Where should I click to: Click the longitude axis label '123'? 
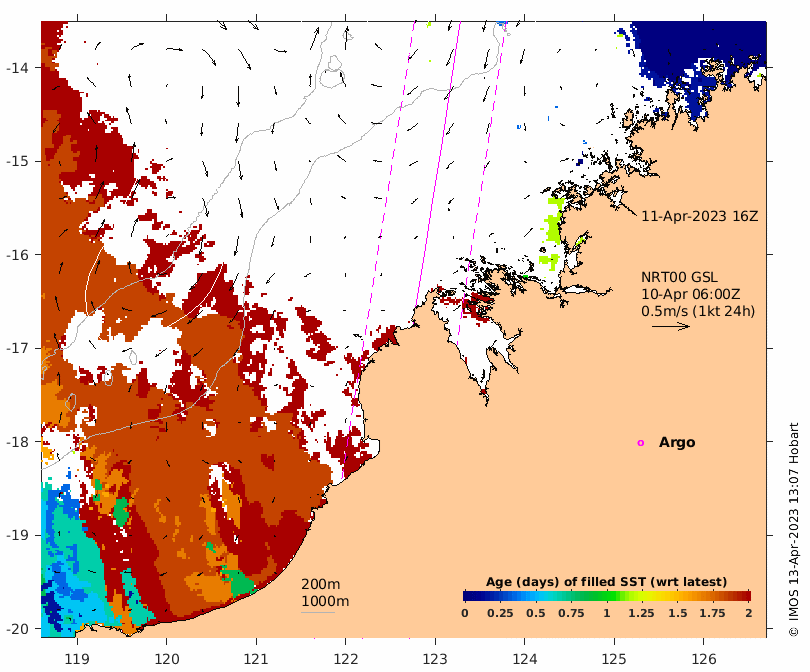tap(435, 660)
